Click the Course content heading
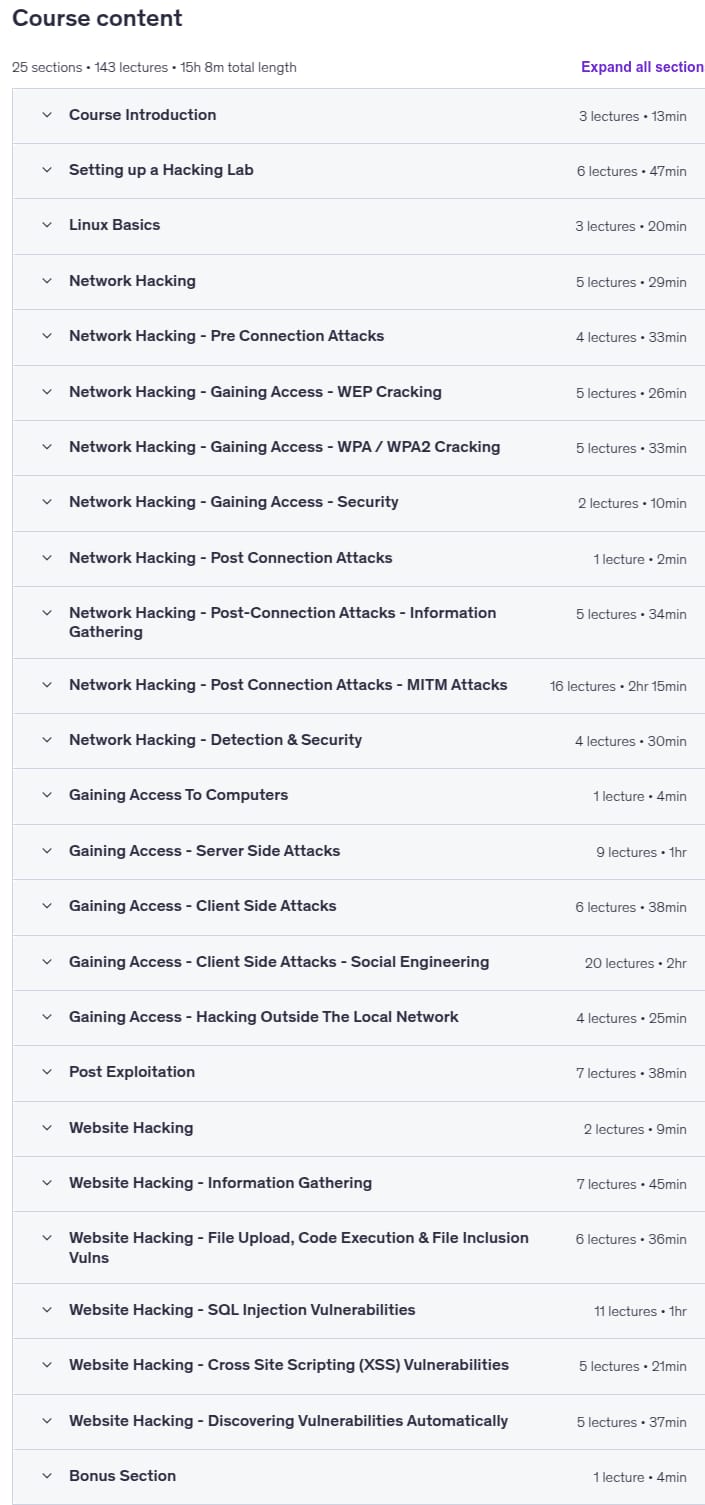 (x=97, y=18)
